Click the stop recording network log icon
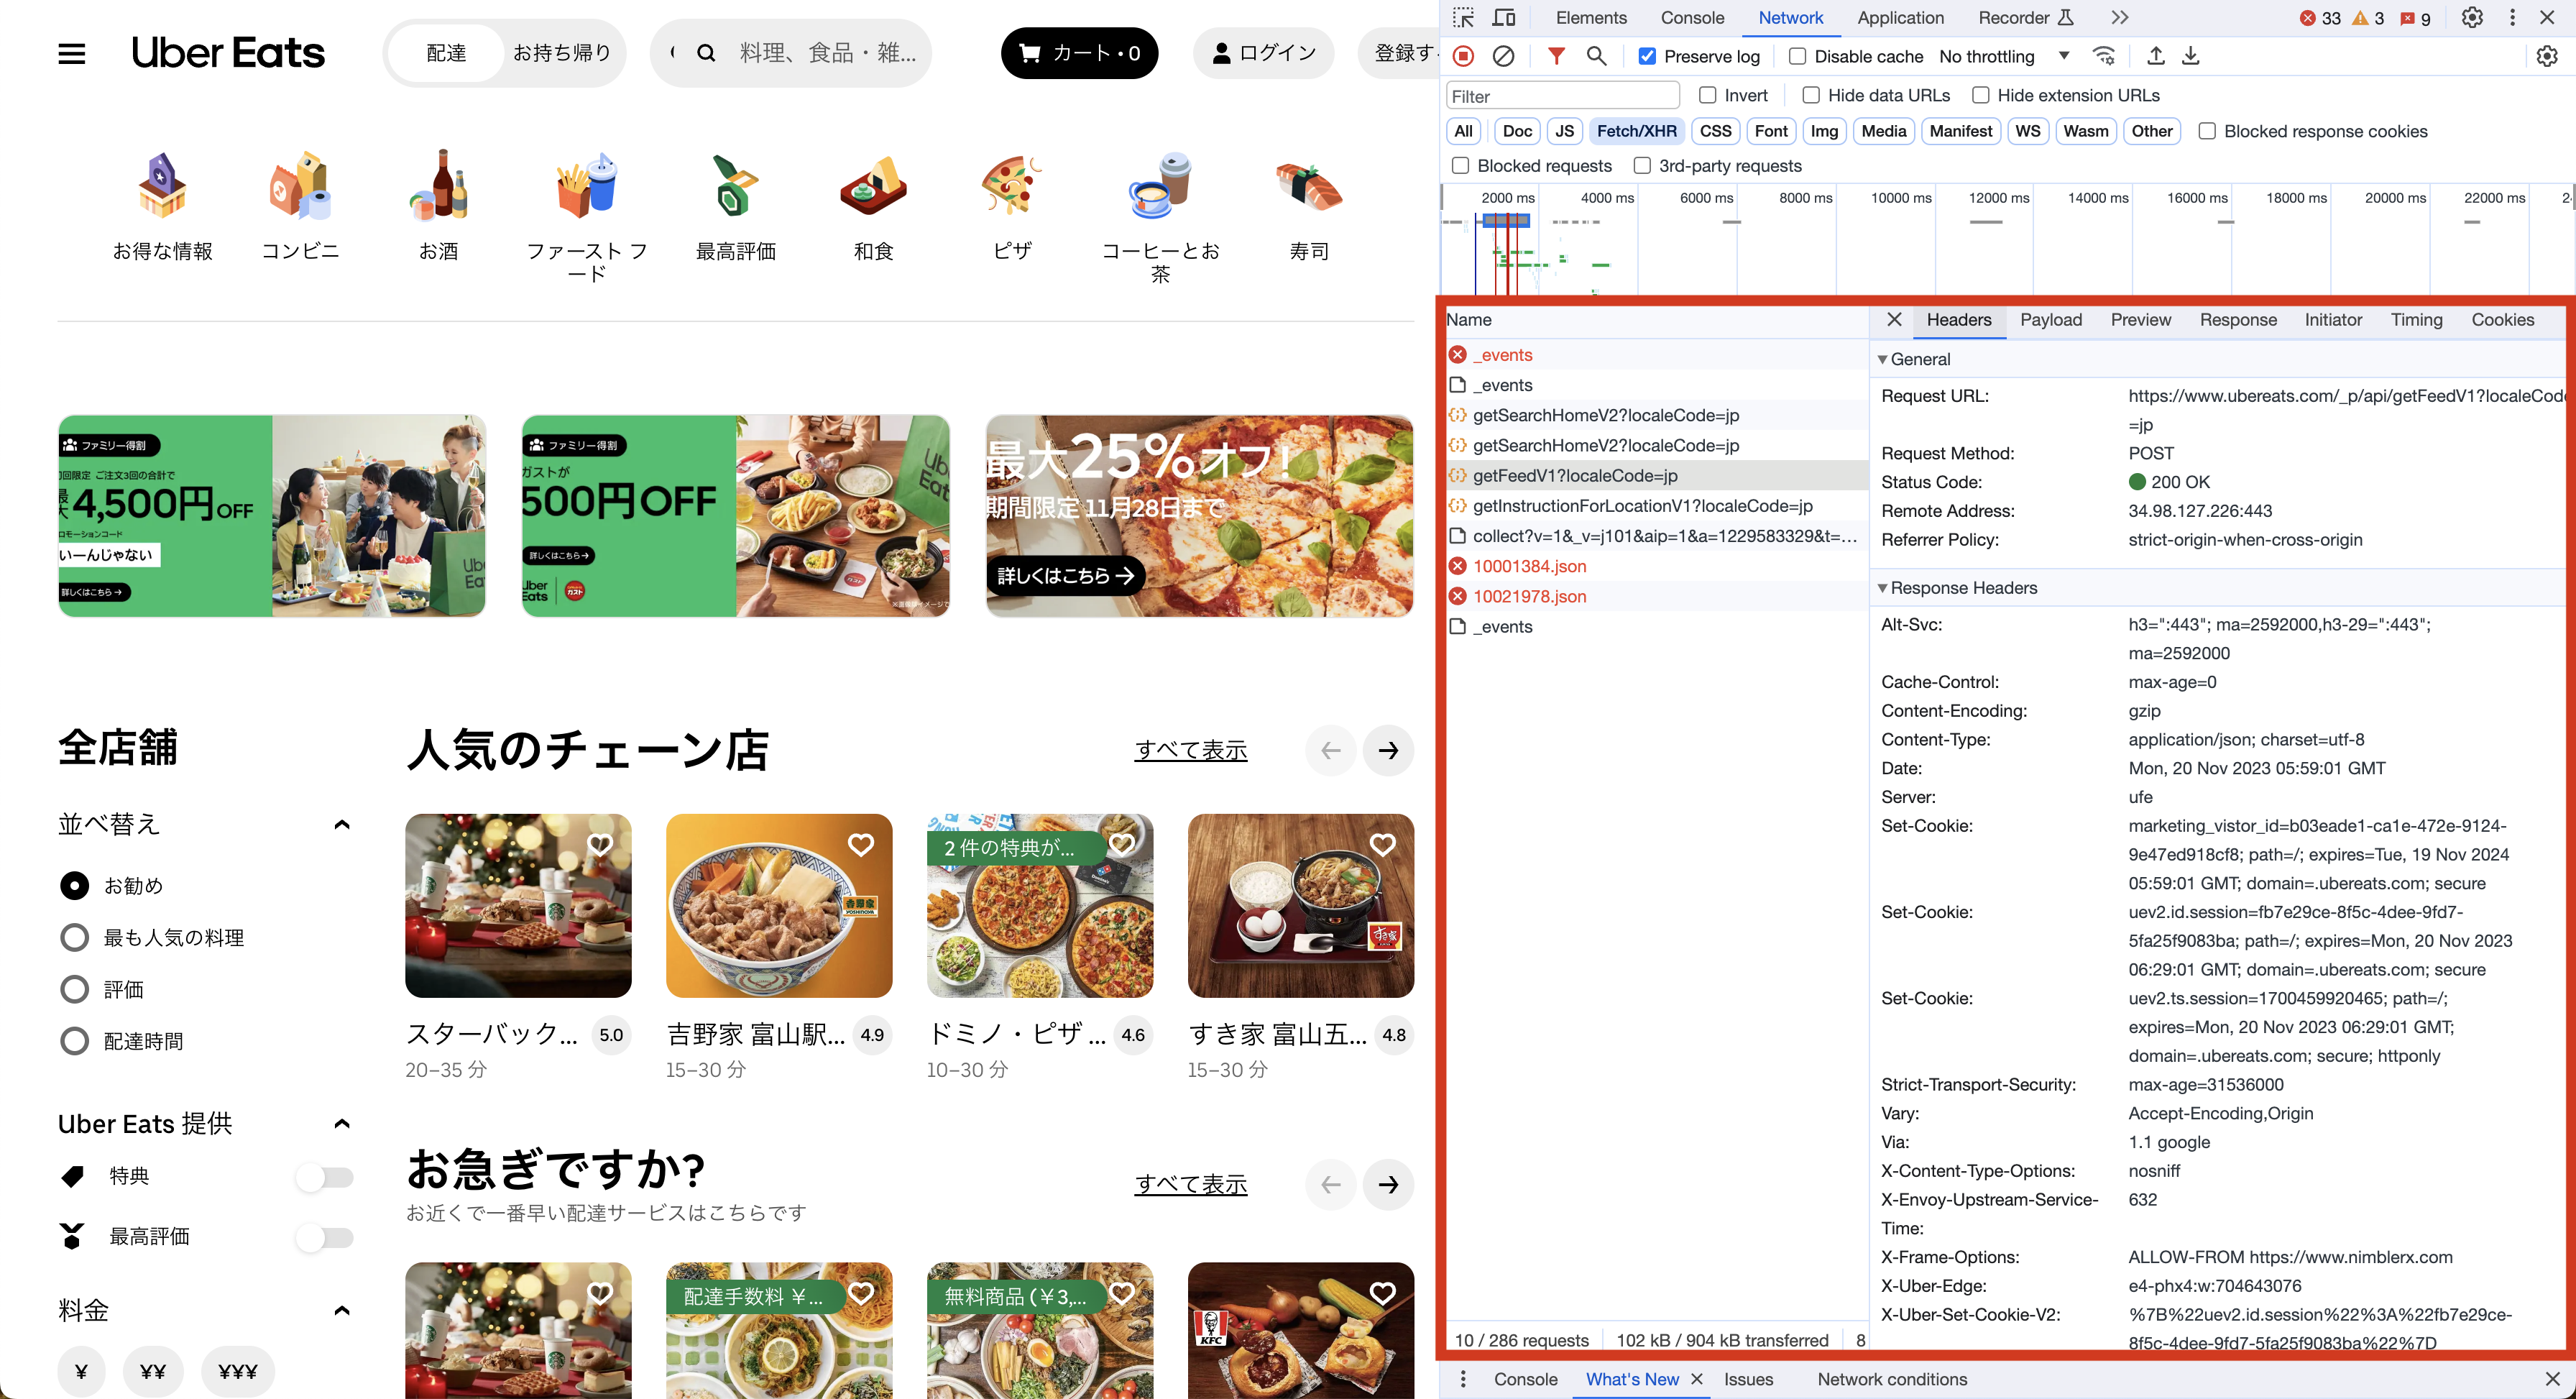2576x1399 pixels. point(1463,56)
